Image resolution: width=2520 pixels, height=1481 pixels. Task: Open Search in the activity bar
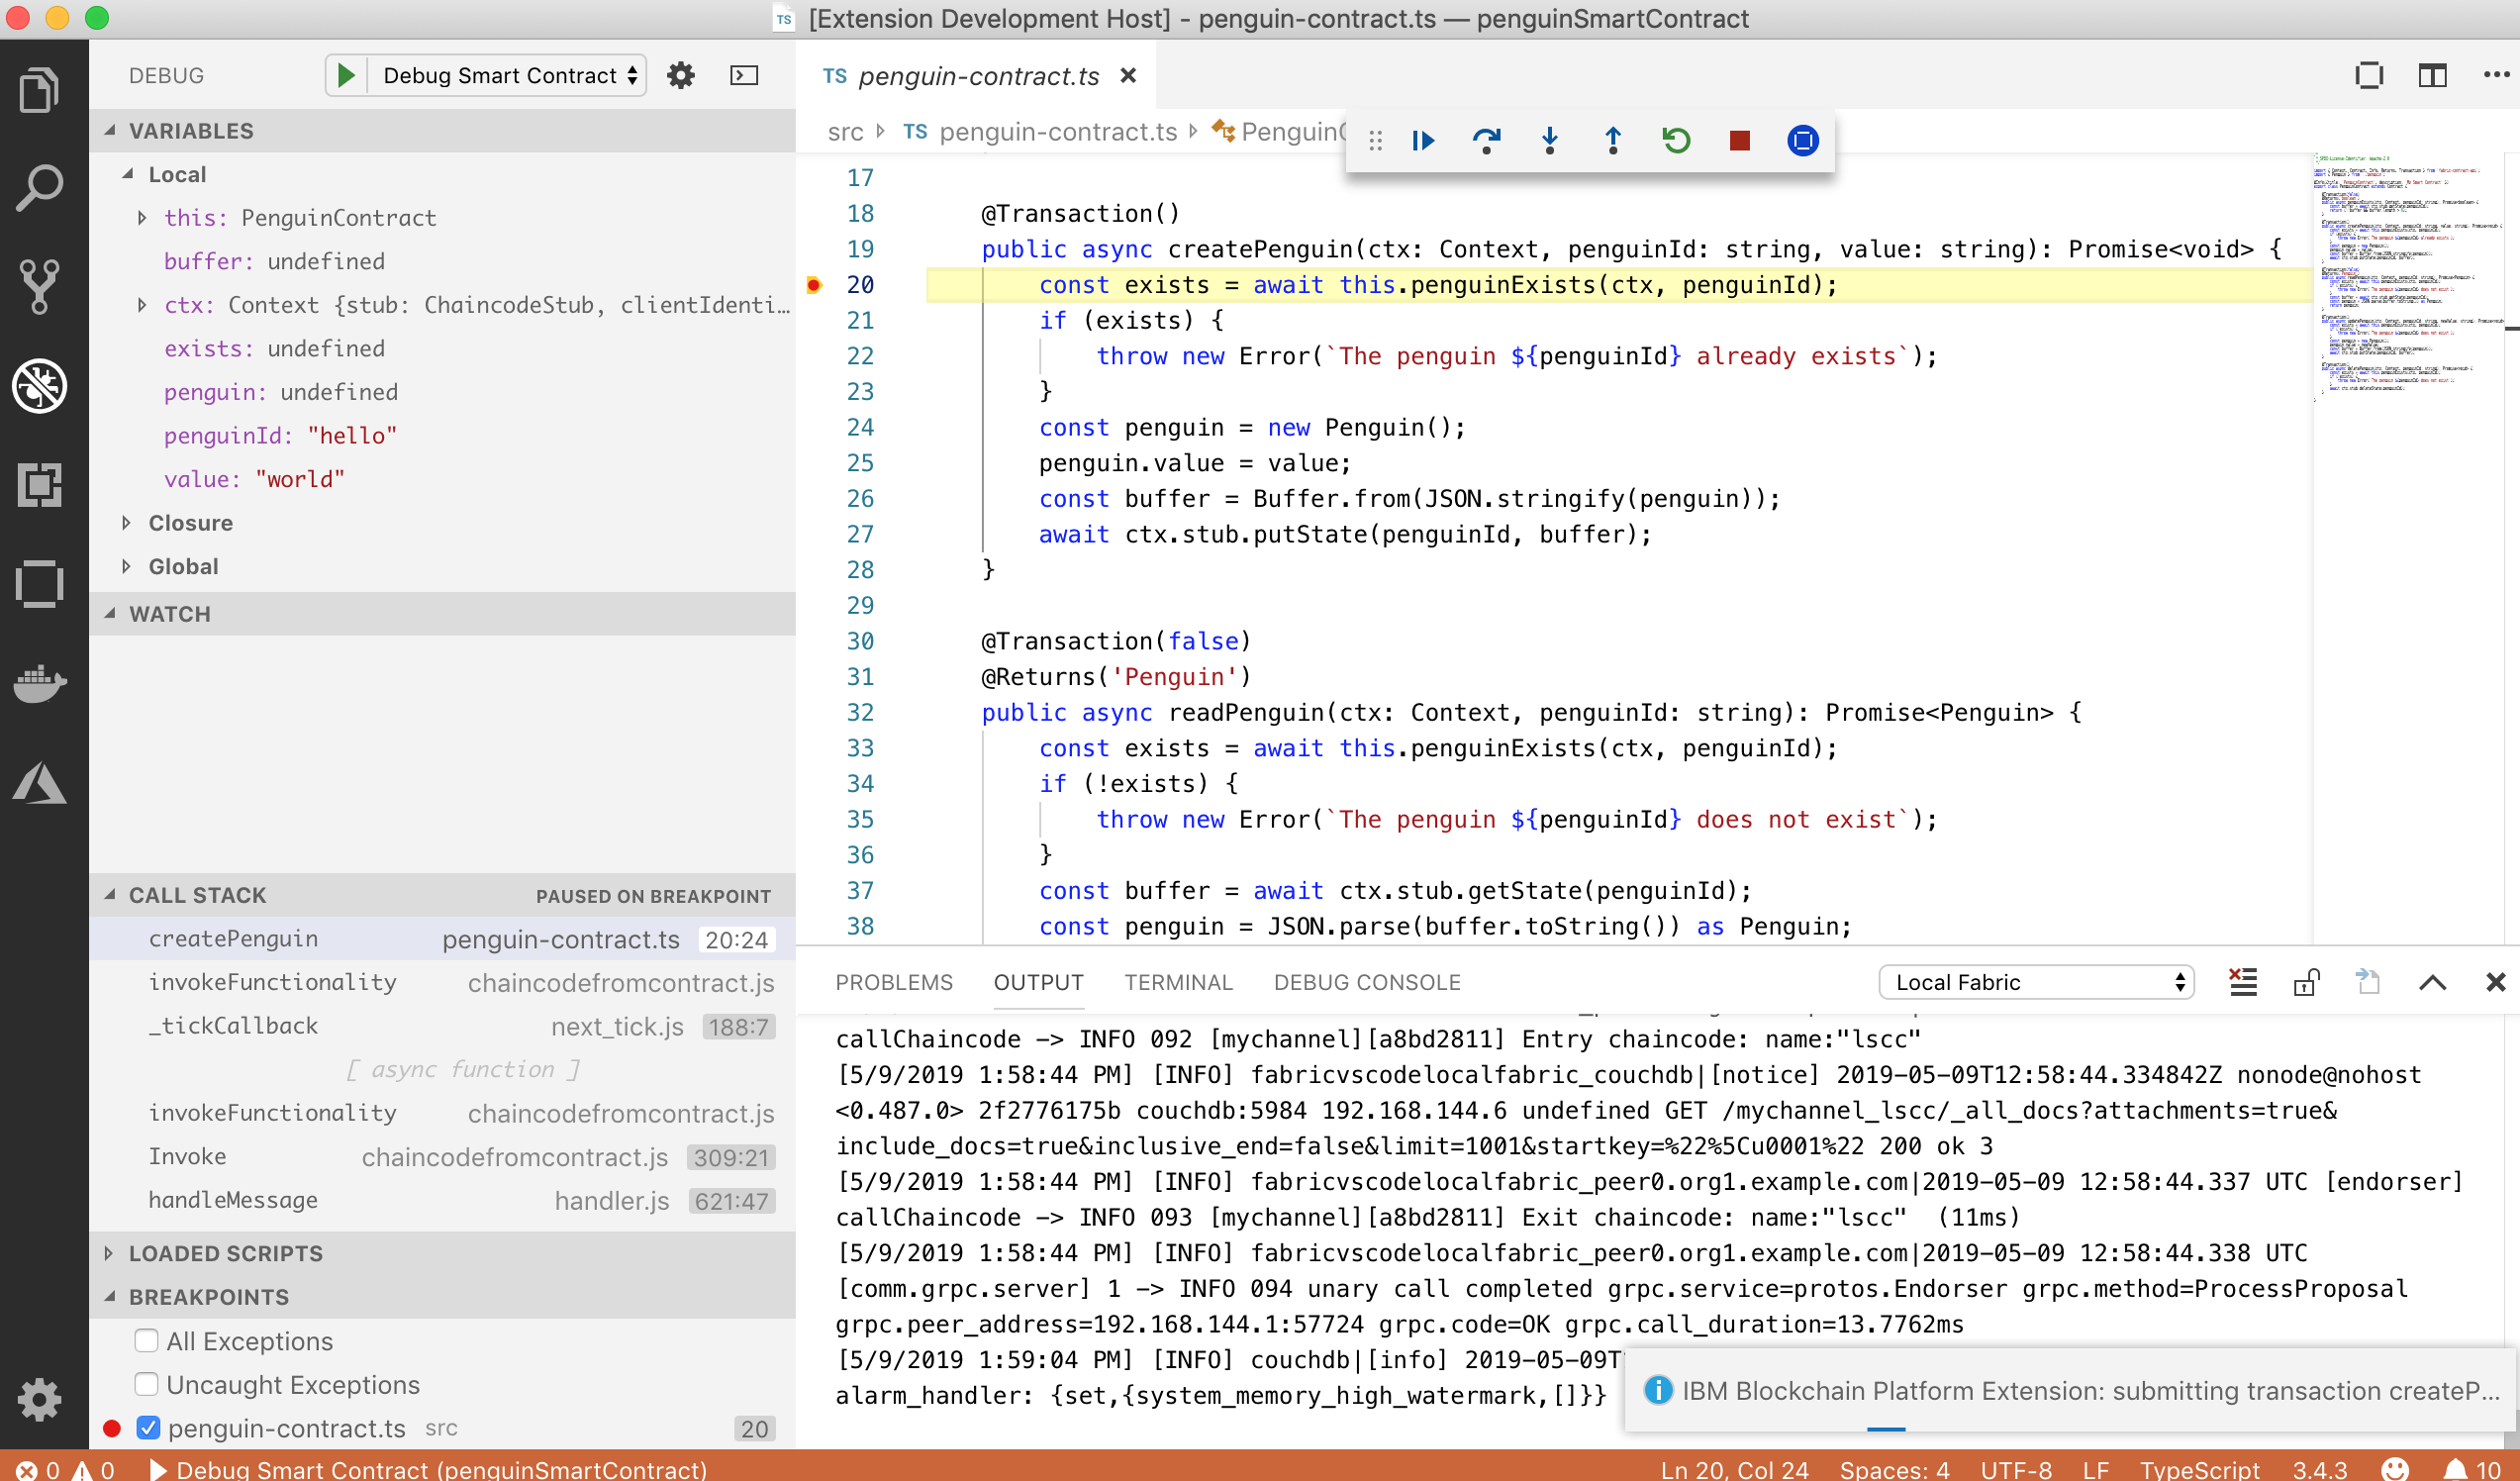click(x=40, y=186)
